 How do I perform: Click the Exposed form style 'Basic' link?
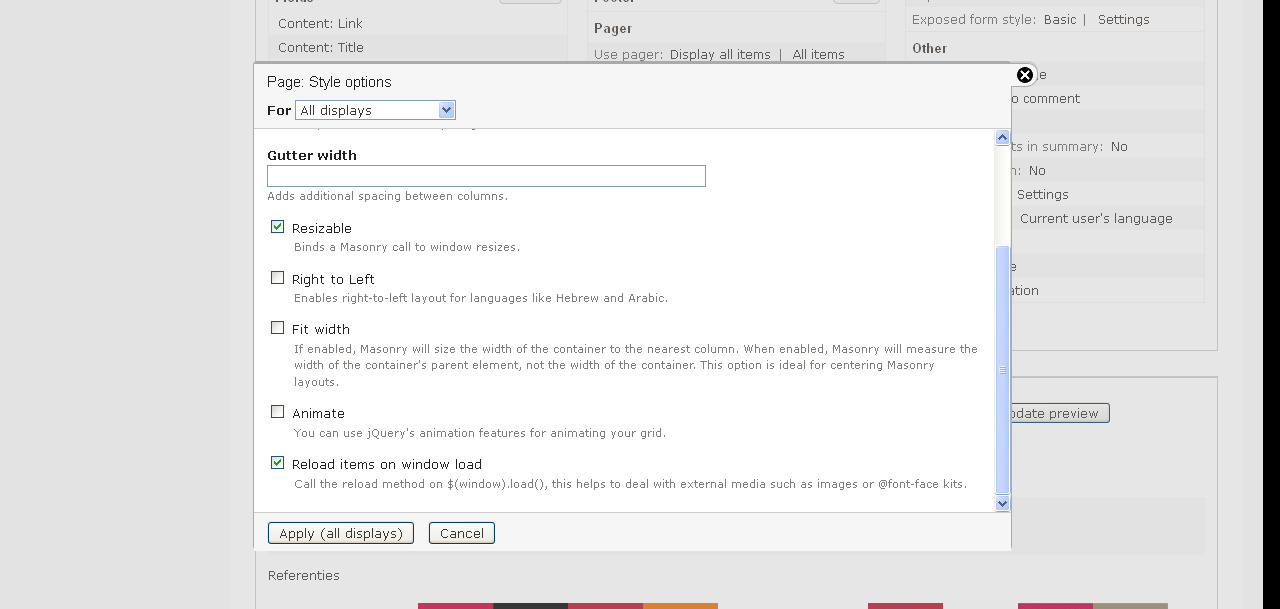tap(1060, 19)
